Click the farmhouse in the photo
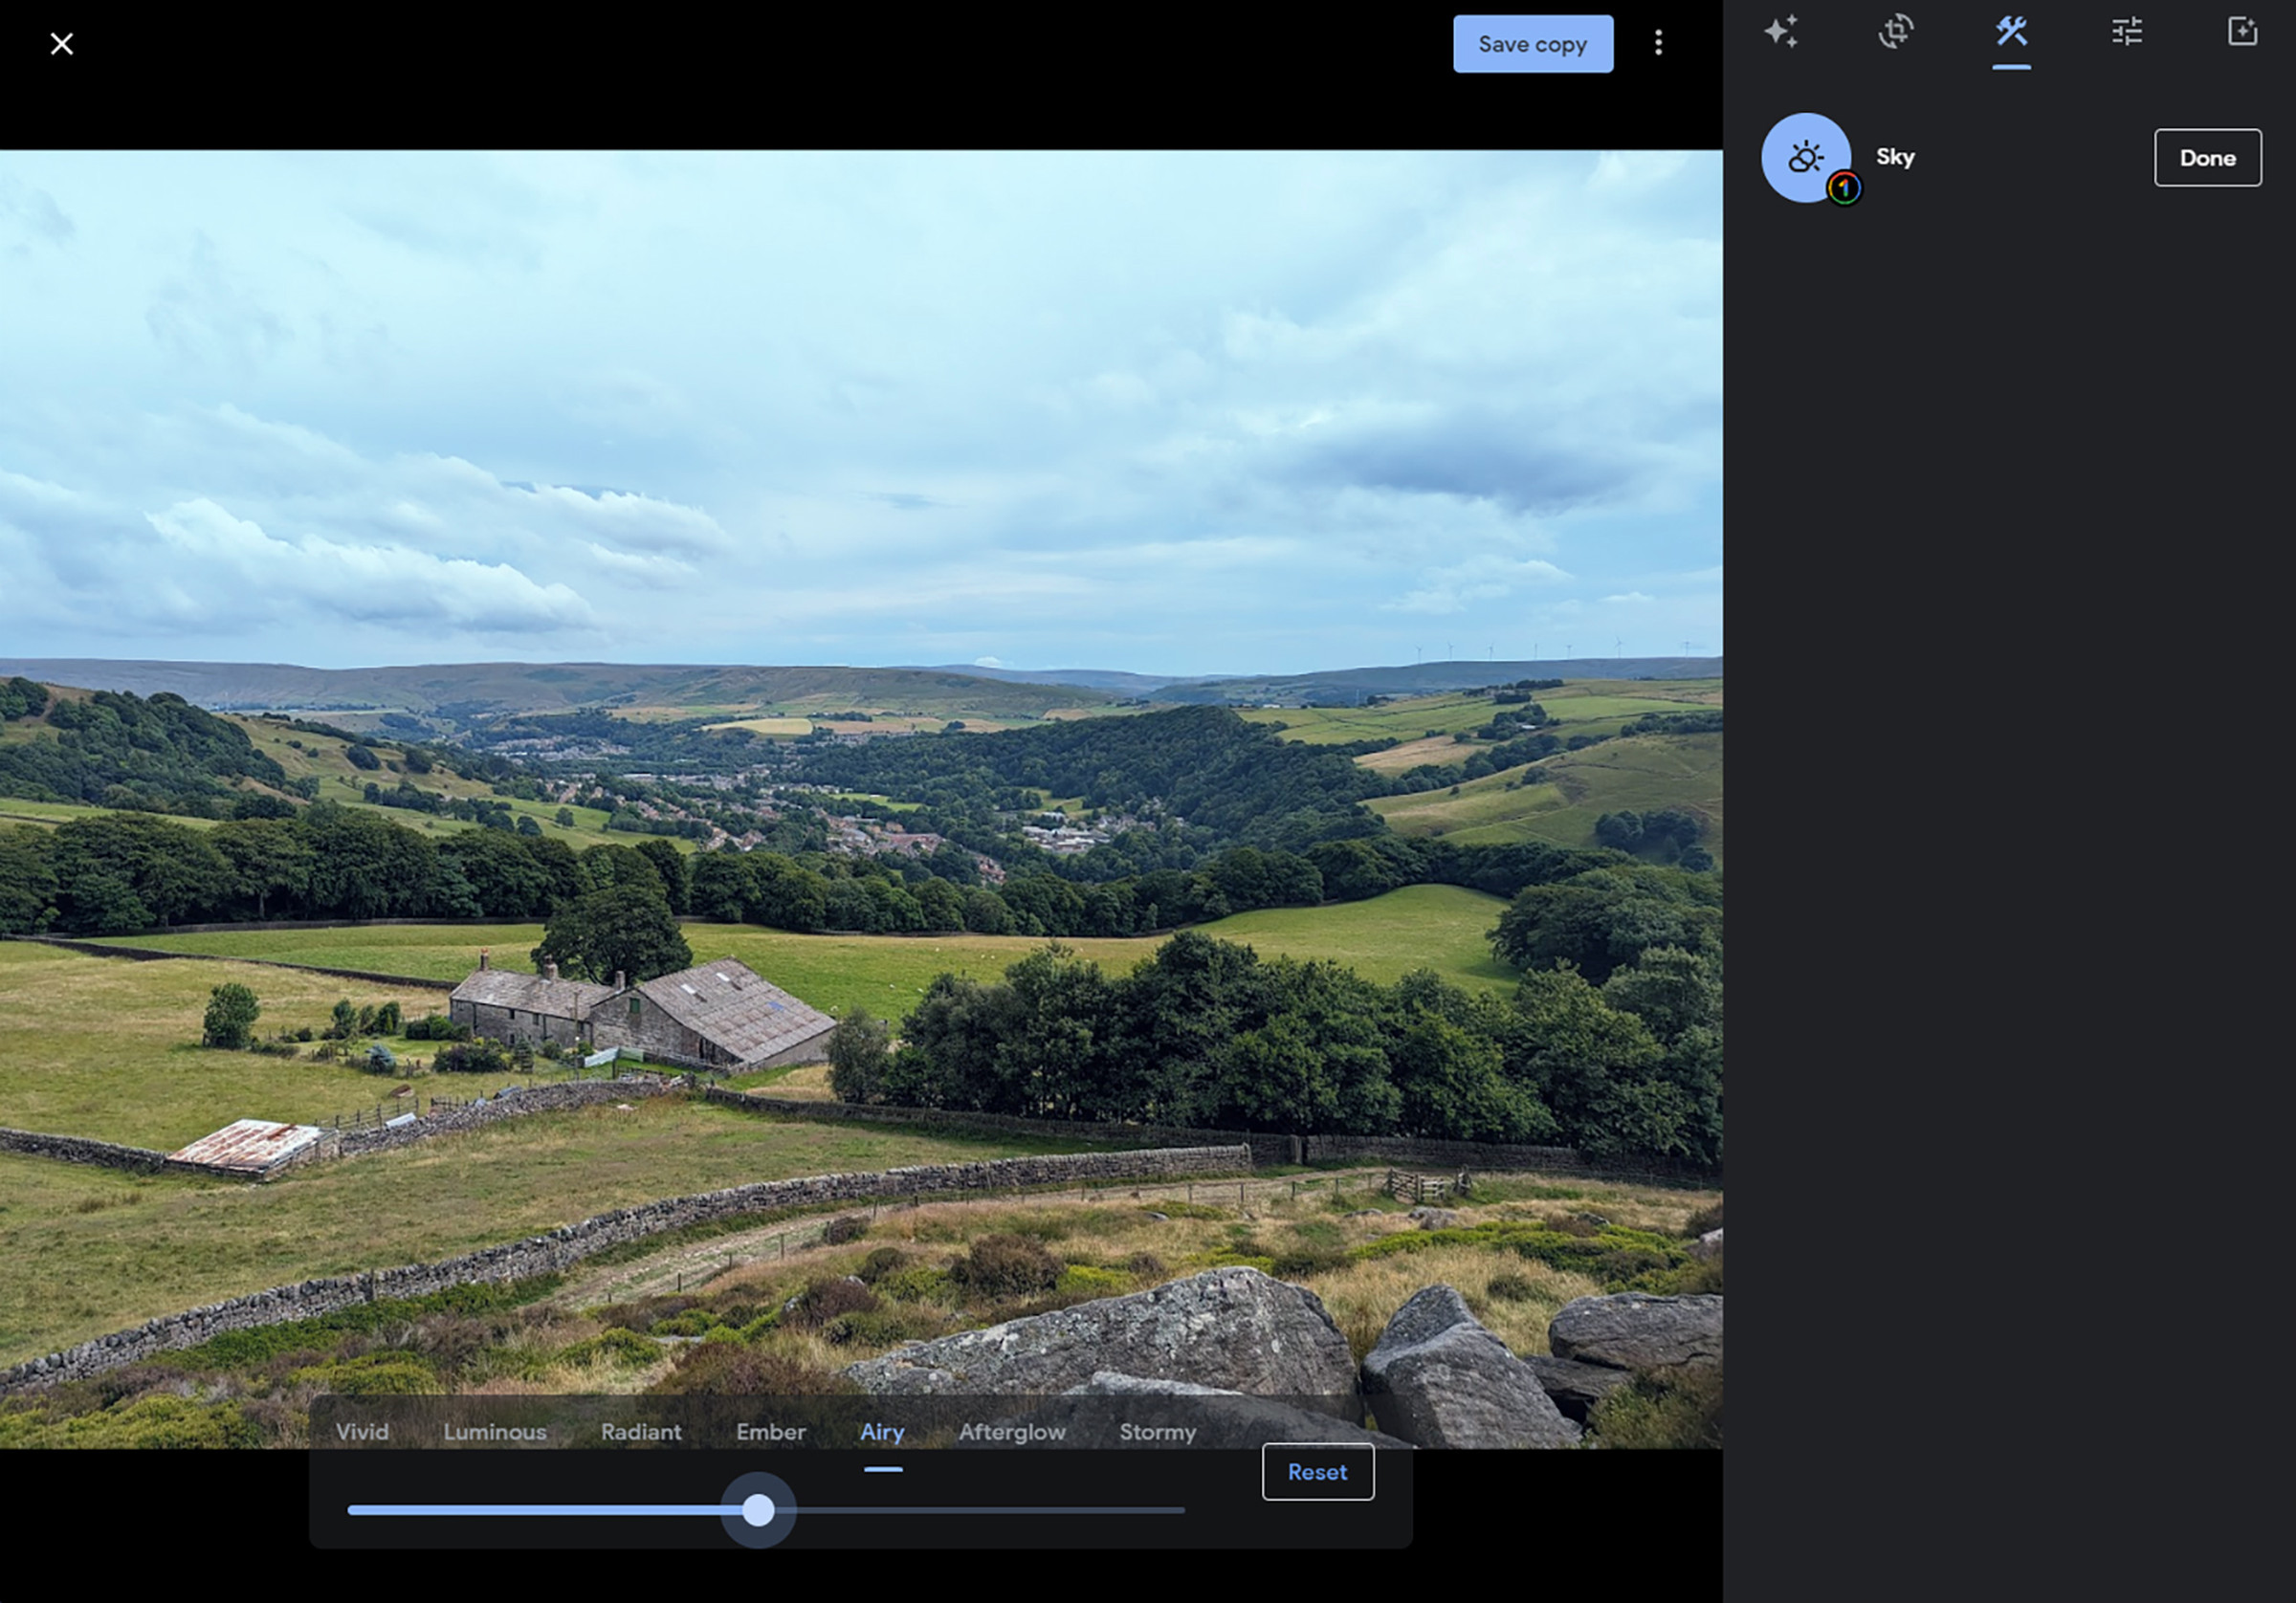Screen dimensions: 2296x1603 pos(640,1012)
